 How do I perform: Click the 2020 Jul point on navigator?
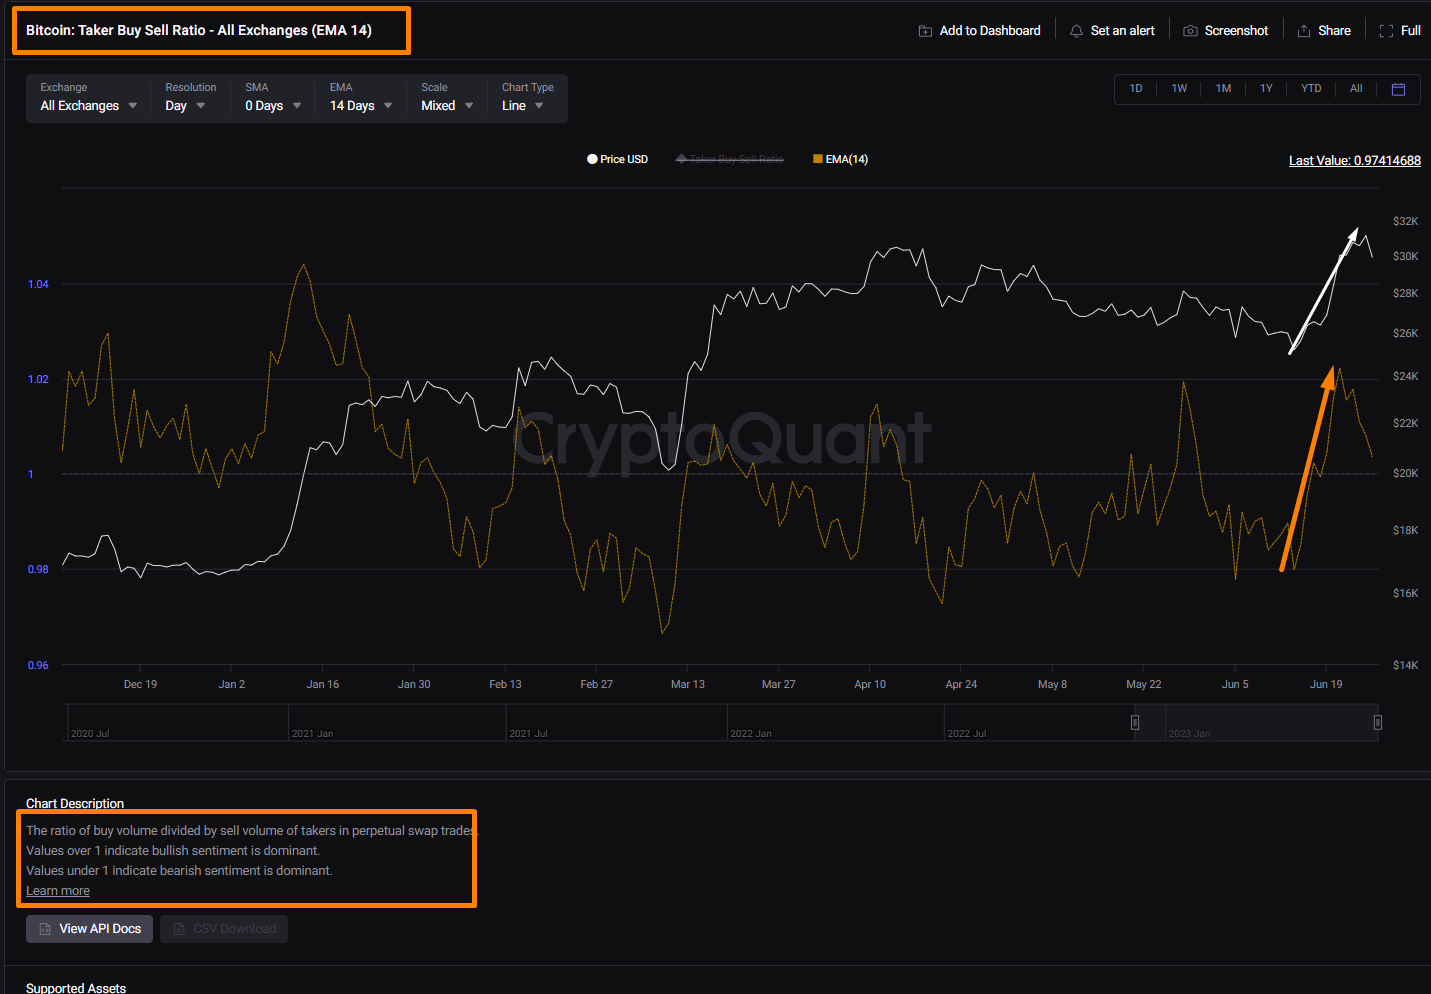pos(90,733)
